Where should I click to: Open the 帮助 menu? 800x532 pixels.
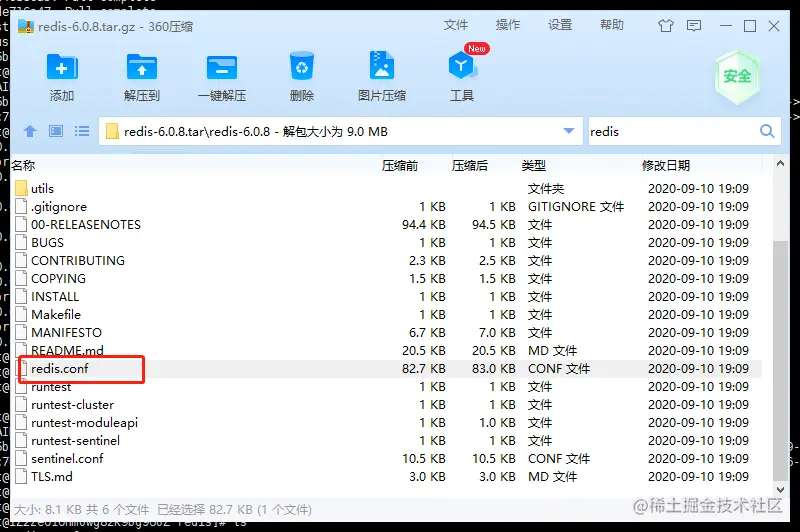[x=612, y=25]
